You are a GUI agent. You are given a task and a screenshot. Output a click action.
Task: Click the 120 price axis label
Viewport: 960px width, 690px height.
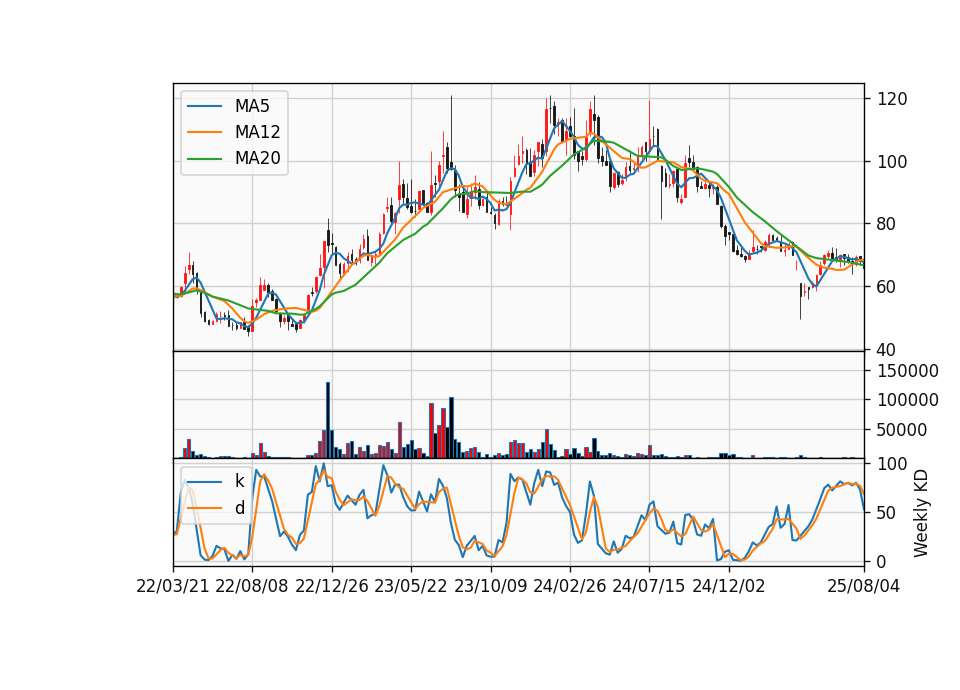(x=892, y=99)
